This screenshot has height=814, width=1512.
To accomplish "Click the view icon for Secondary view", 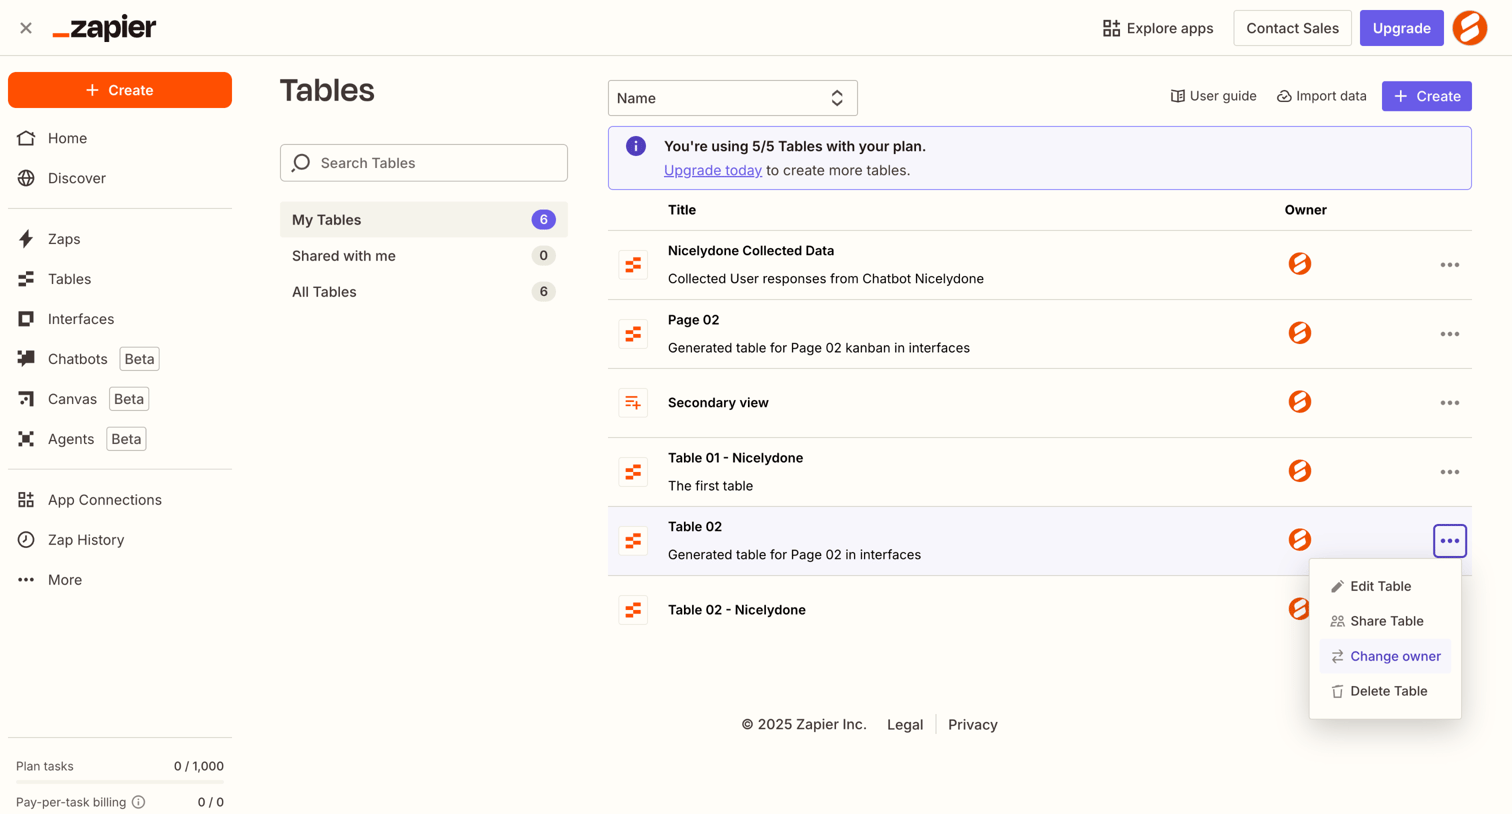I will tap(633, 403).
